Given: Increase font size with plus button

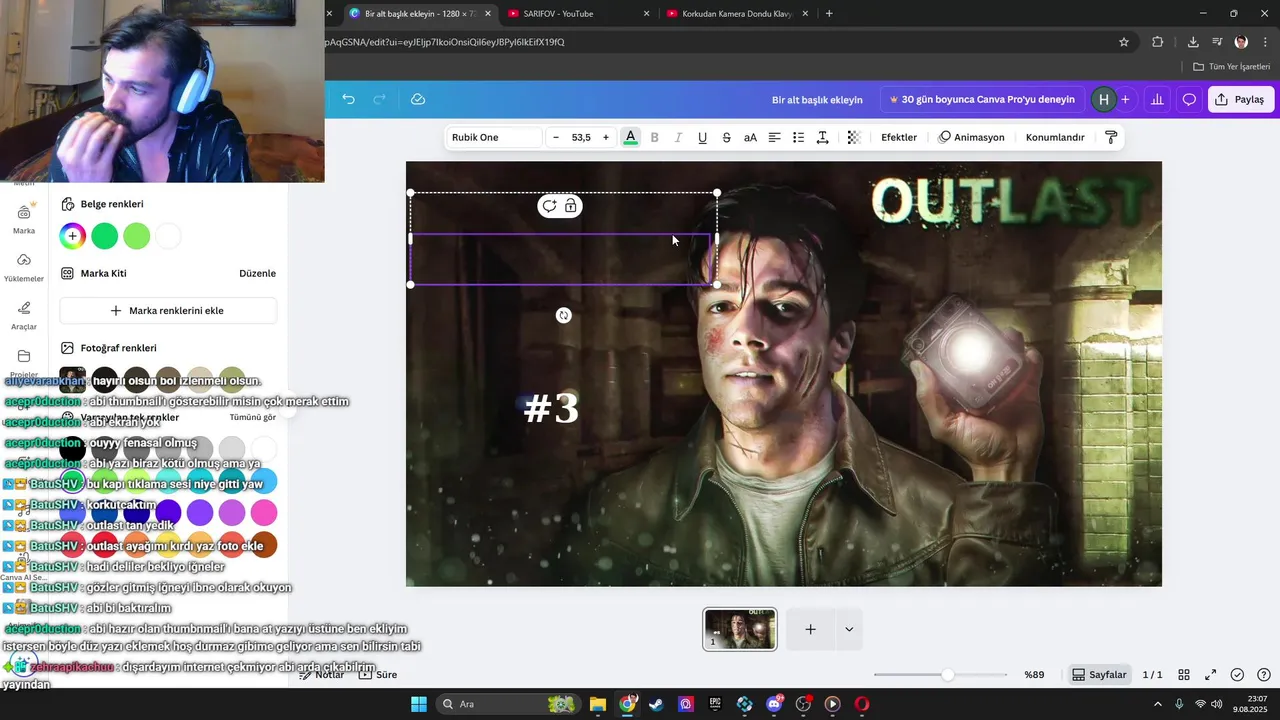Looking at the screenshot, I should point(605,137).
